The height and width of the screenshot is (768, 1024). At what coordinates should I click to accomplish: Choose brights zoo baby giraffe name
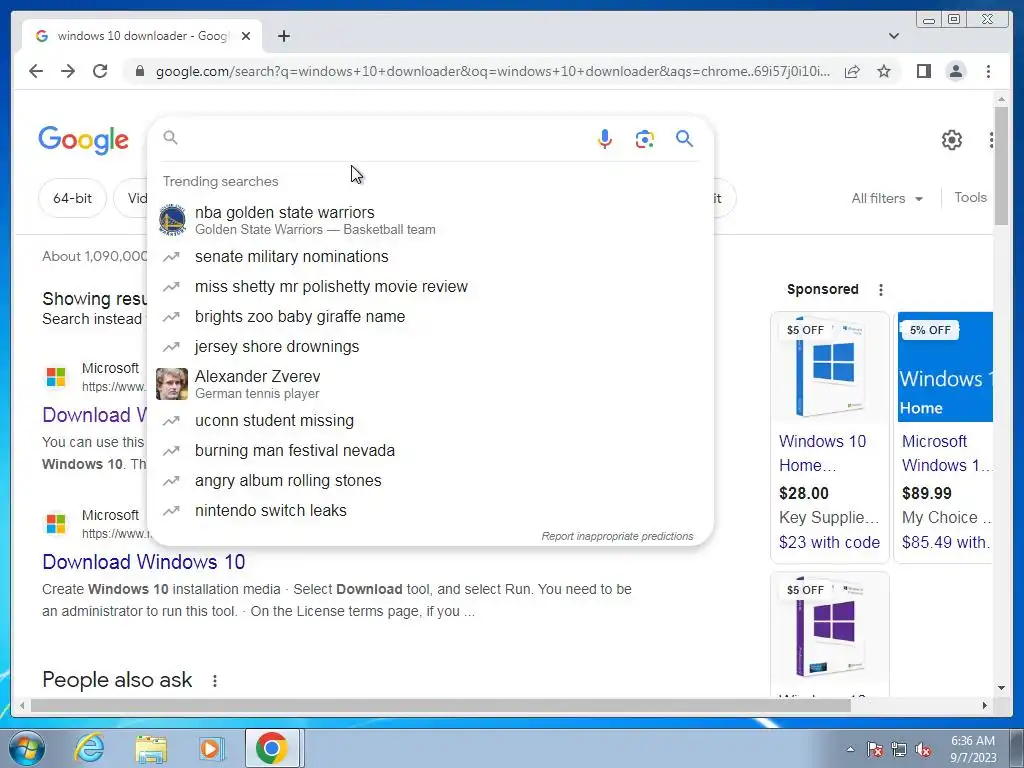pyautogui.click(x=431, y=317)
